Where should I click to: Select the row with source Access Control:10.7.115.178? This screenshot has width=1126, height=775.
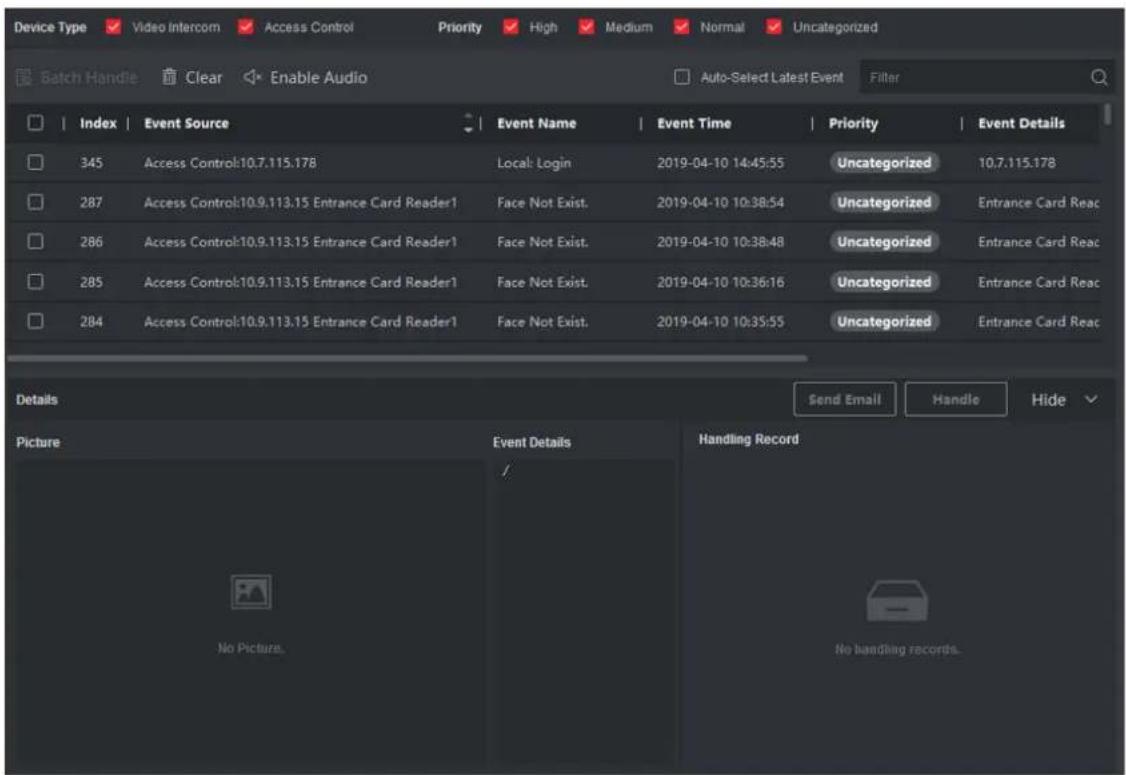tap(552, 163)
